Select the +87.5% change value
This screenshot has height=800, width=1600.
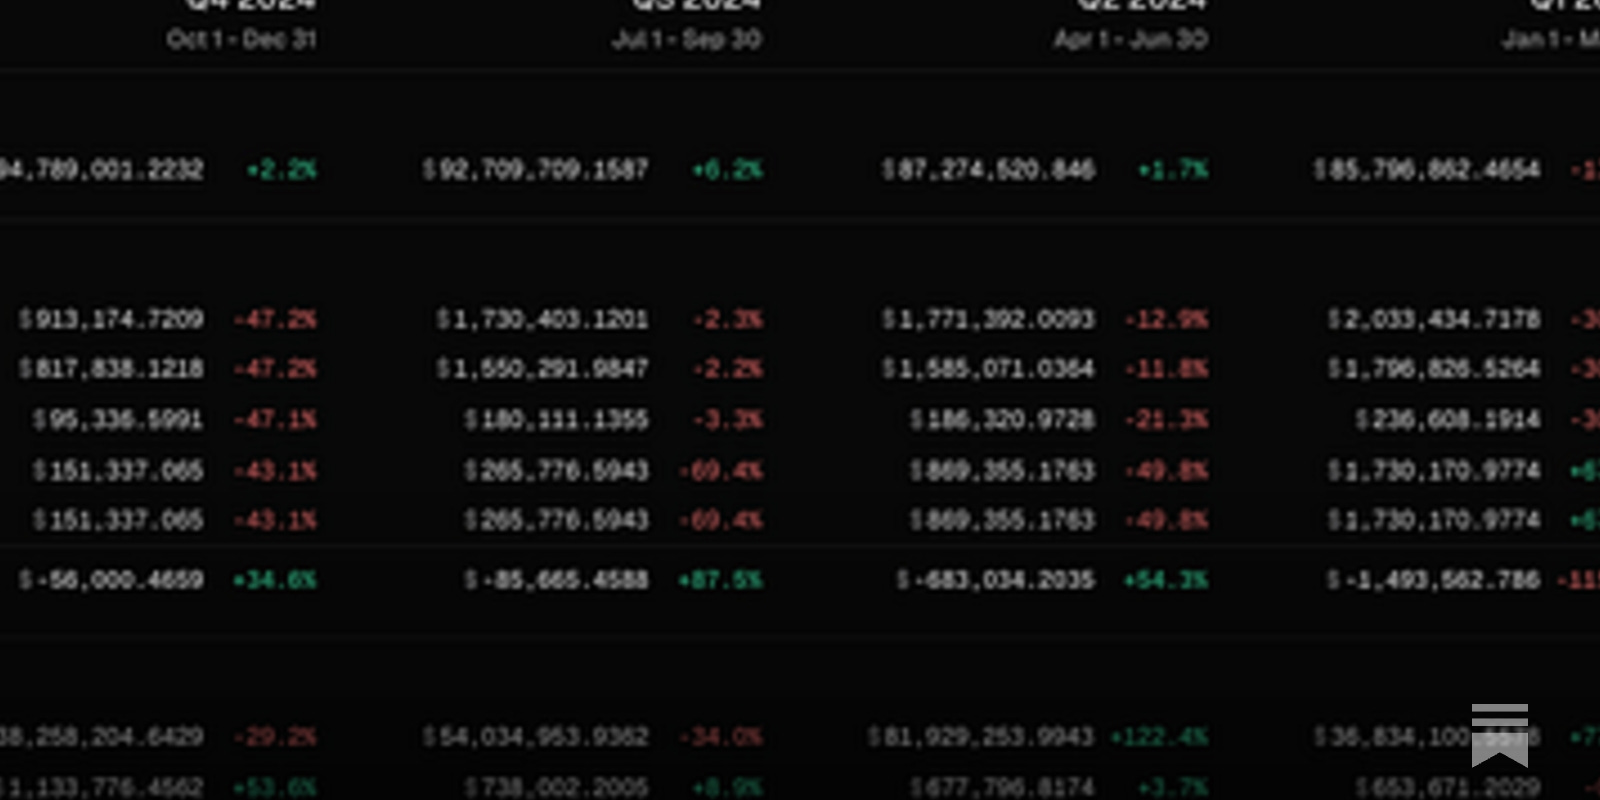click(x=720, y=580)
